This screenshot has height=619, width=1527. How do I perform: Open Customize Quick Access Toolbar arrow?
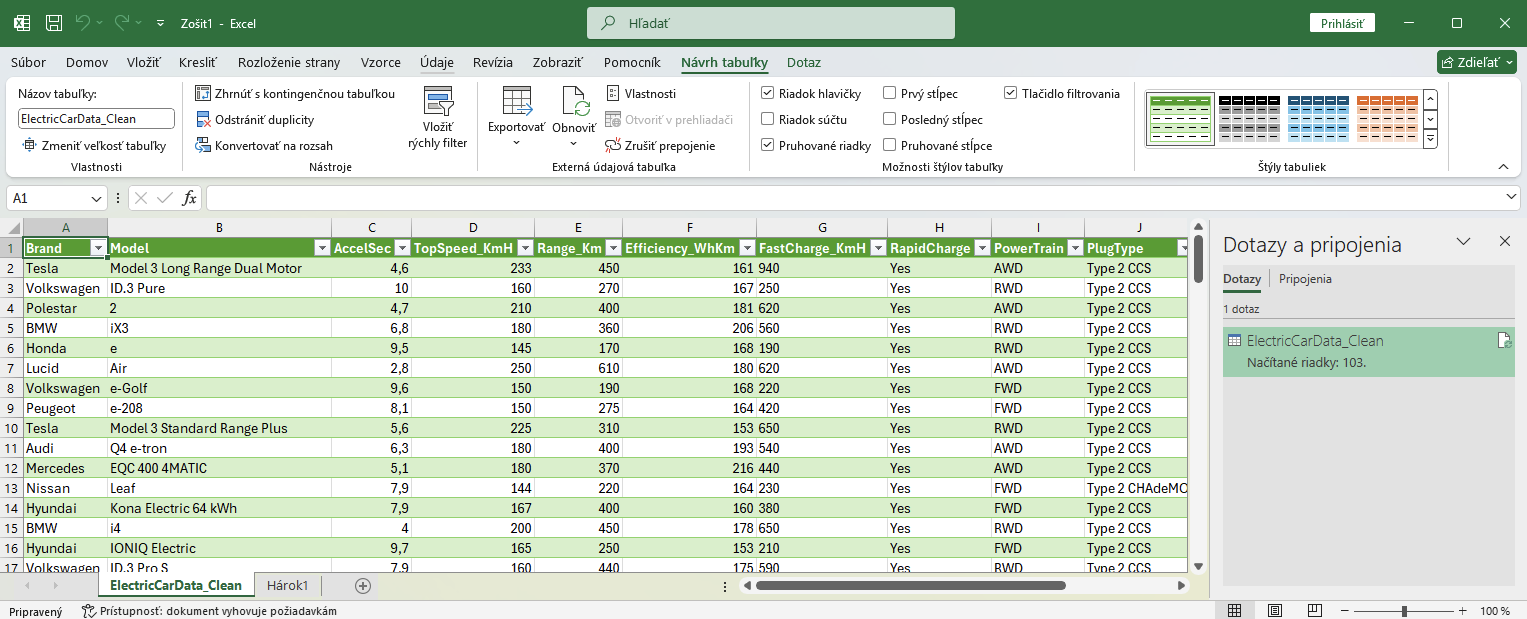pyautogui.click(x=162, y=22)
